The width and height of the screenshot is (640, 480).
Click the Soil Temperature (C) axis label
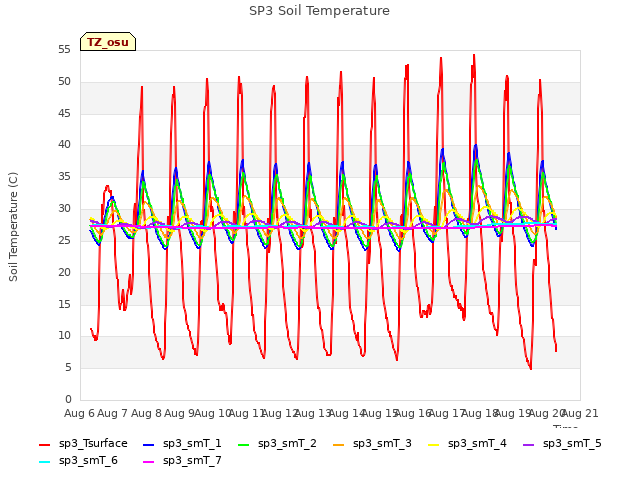point(13,227)
